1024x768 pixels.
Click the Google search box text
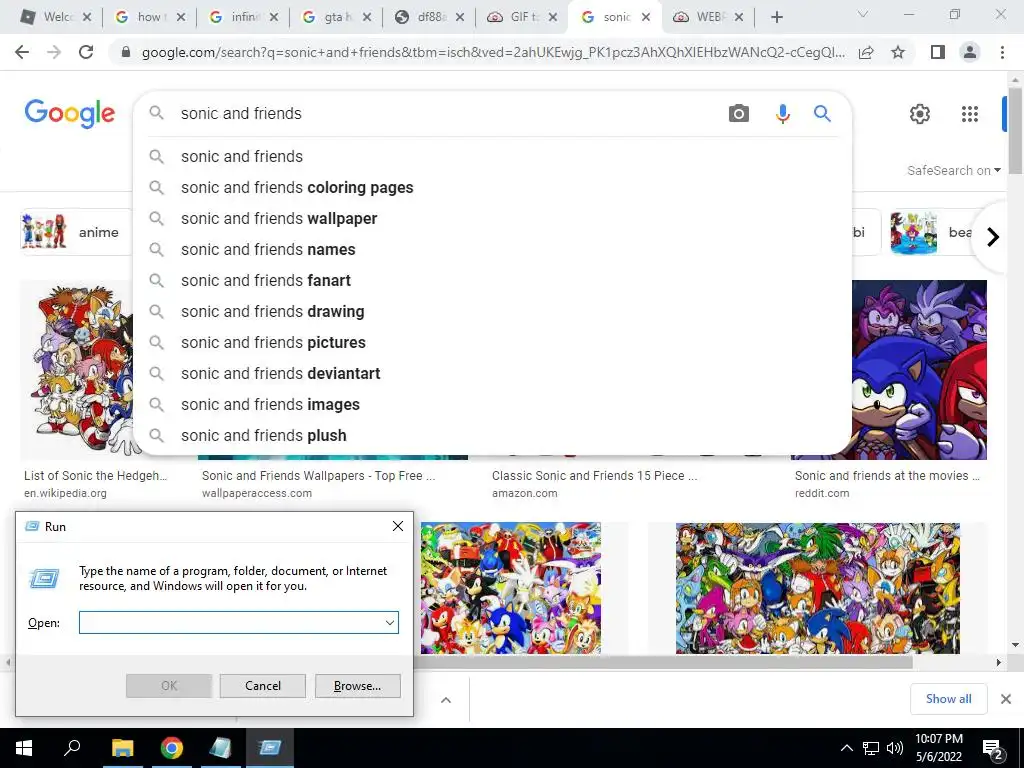(241, 114)
